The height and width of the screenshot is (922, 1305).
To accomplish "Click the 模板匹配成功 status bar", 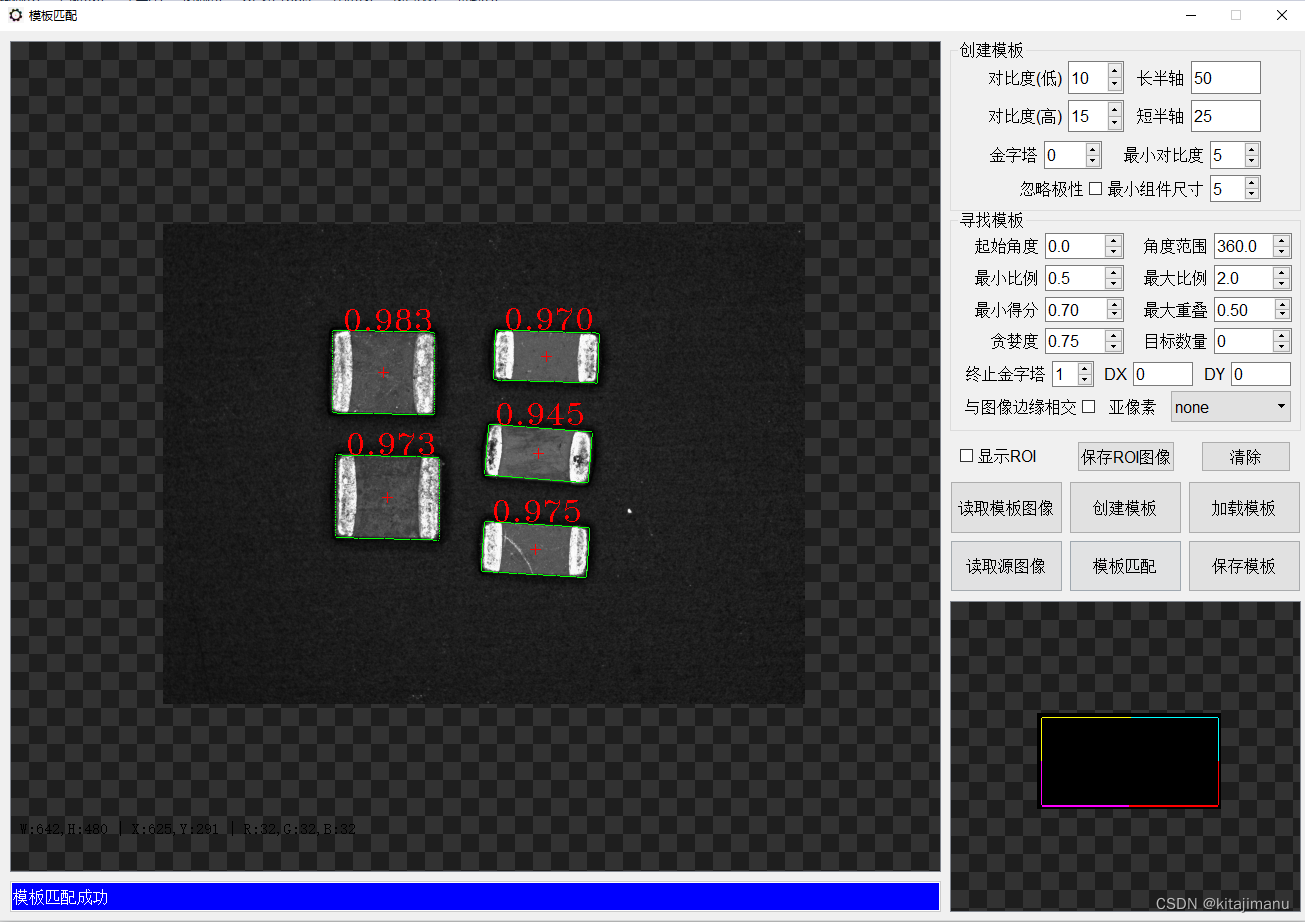I will click(475, 897).
